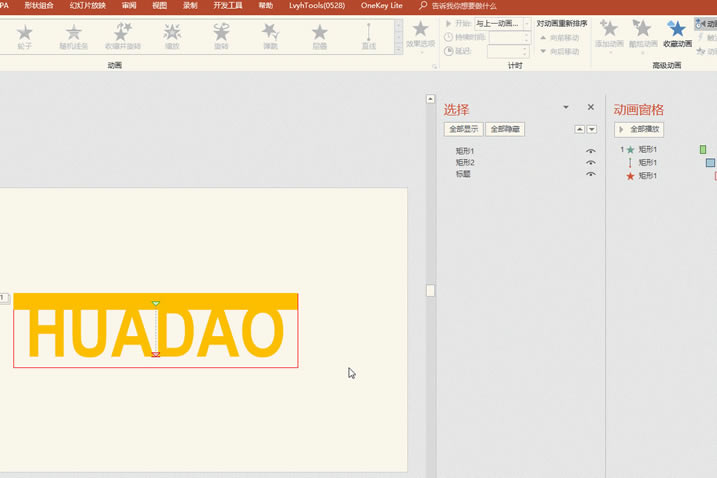717x478 pixels.
Task: Open dropdown arrow under 效果选项
Action: (421, 52)
